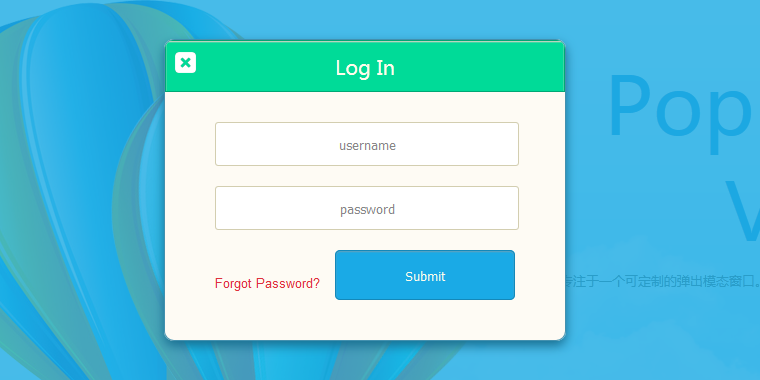Click into the username input field
Image resolution: width=760 pixels, height=380 pixels.
[367, 144]
